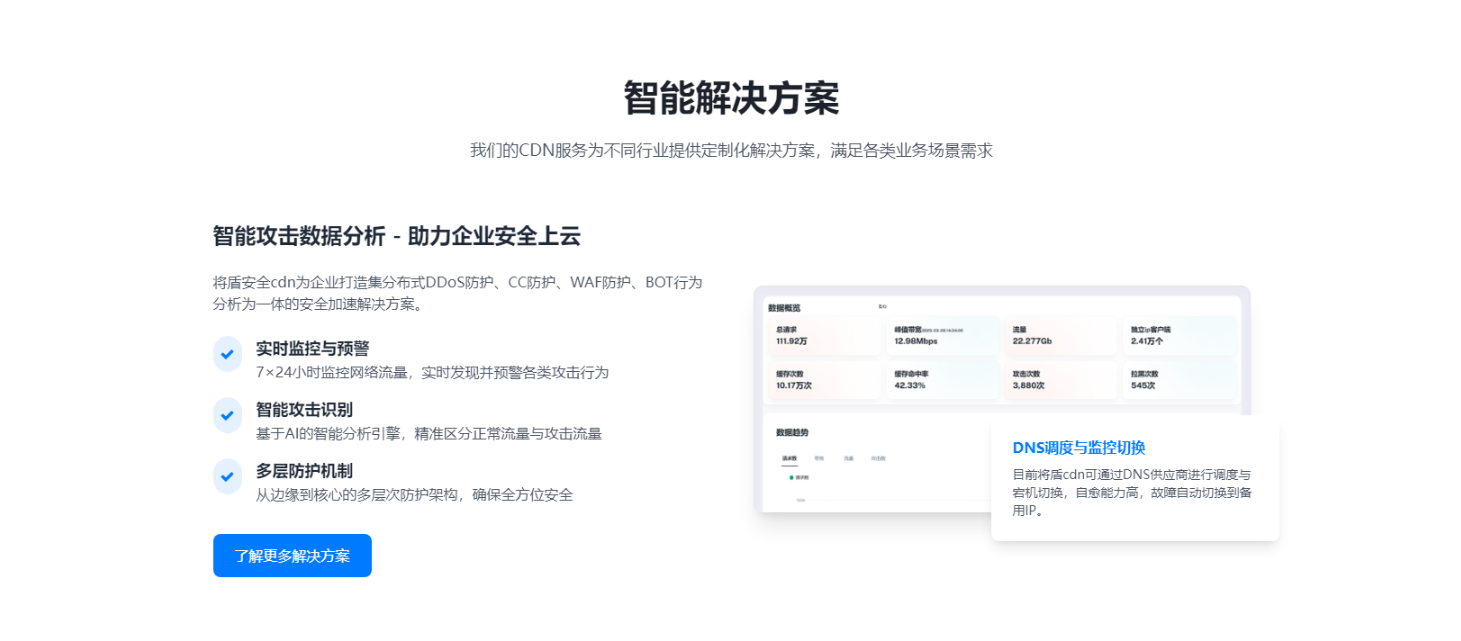Click the checkmark icon beside 多层防护机制

click(x=228, y=476)
